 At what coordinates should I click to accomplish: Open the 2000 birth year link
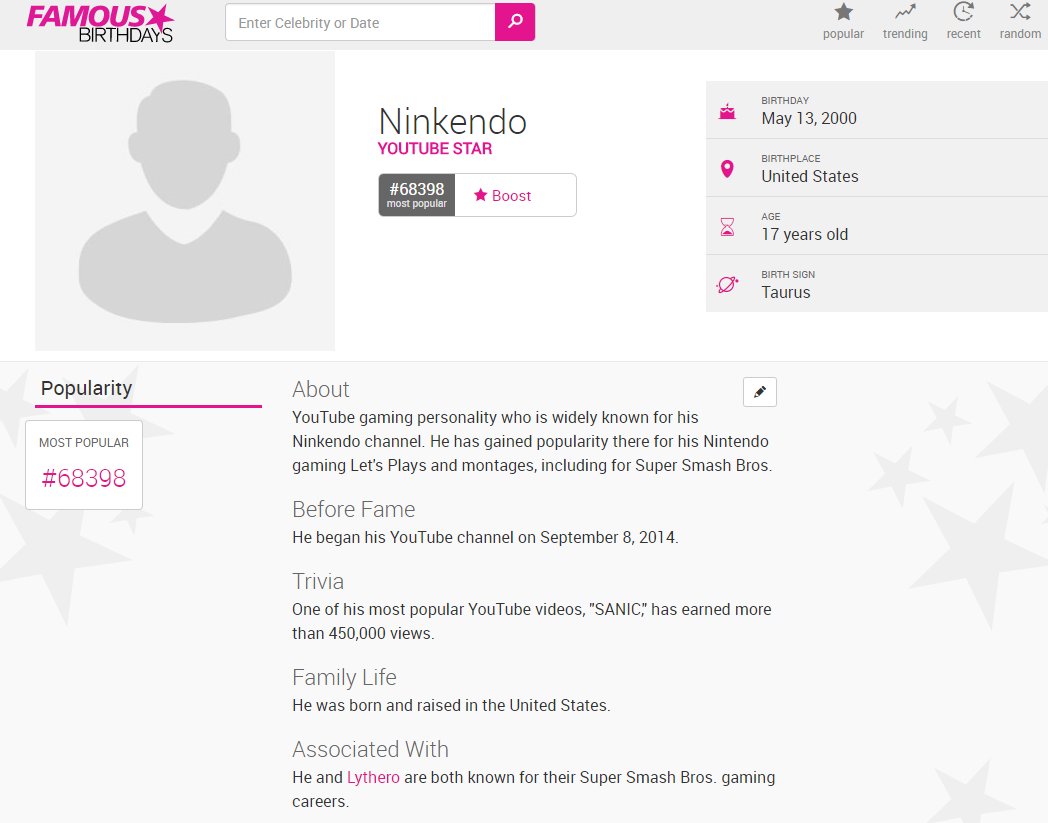839,118
